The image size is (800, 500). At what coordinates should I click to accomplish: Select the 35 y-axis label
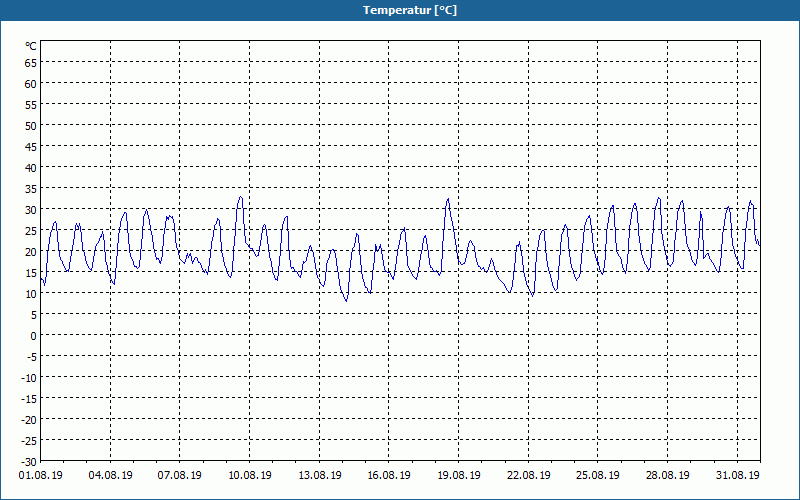coord(31,189)
